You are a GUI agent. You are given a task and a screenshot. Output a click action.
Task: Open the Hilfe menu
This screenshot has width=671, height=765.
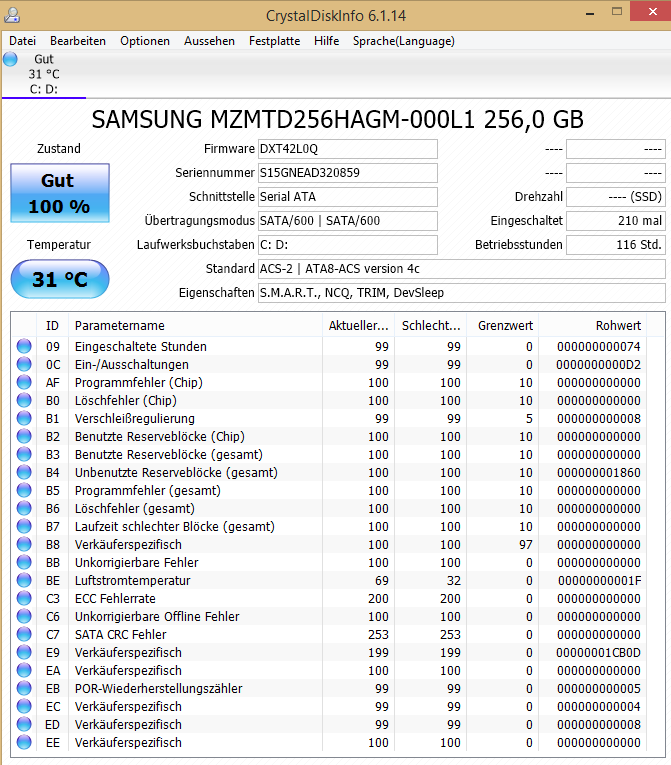pyautogui.click(x=326, y=41)
